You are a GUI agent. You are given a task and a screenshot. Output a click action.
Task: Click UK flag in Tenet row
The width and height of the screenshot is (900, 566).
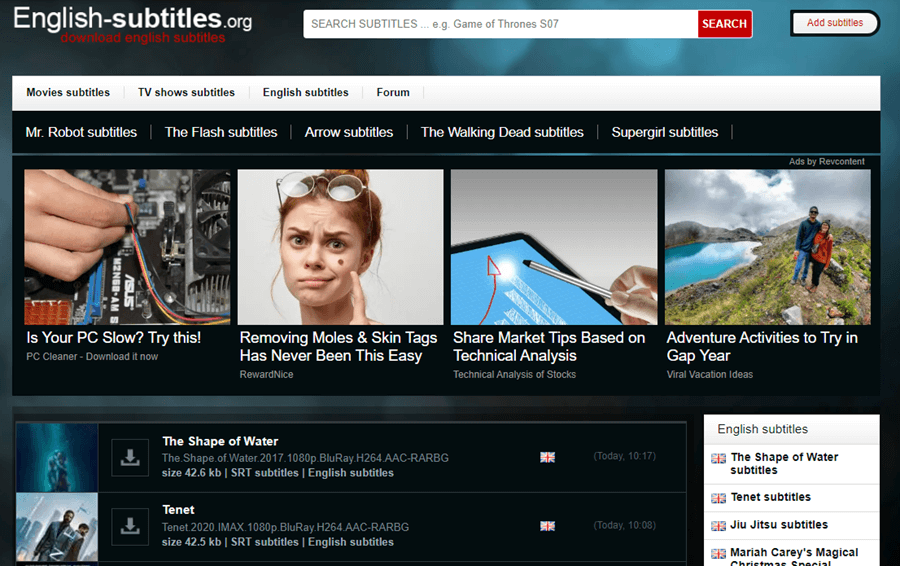coord(548,526)
